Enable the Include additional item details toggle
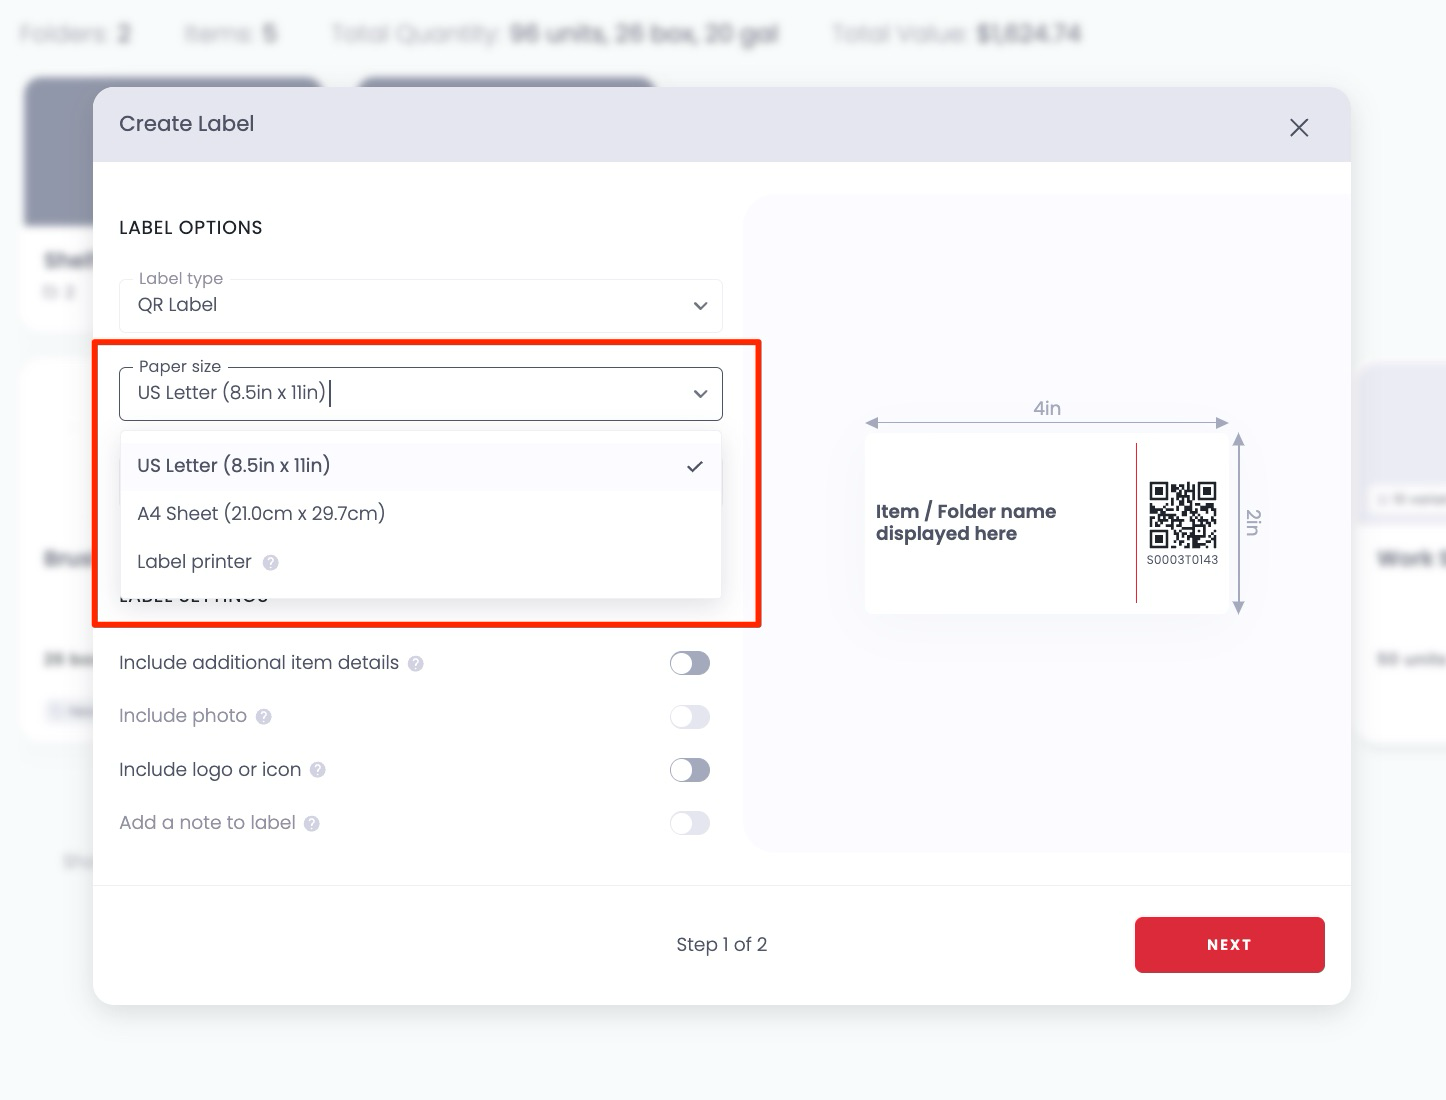 click(689, 663)
